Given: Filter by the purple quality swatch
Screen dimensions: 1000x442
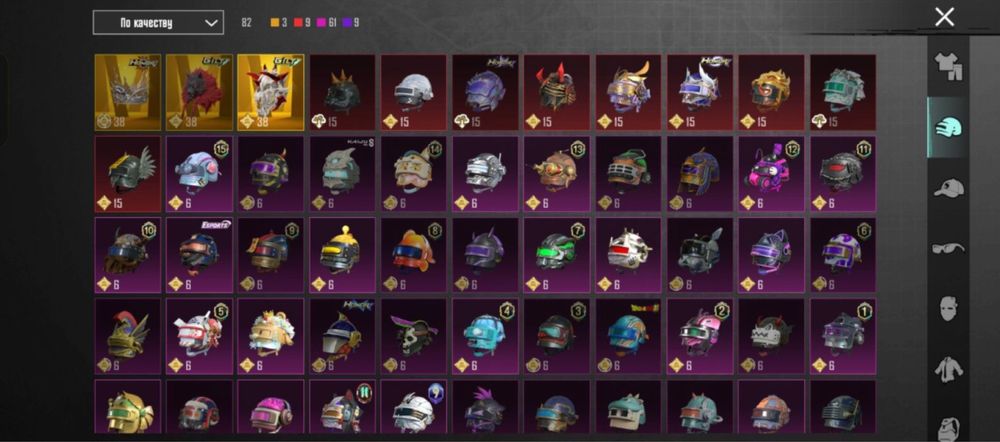Looking at the screenshot, I should click(346, 23).
